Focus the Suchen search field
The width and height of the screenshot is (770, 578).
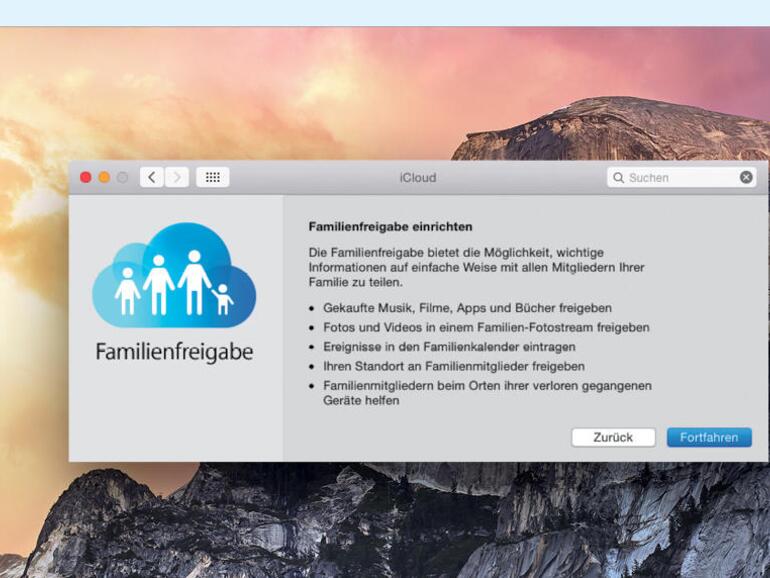682,177
